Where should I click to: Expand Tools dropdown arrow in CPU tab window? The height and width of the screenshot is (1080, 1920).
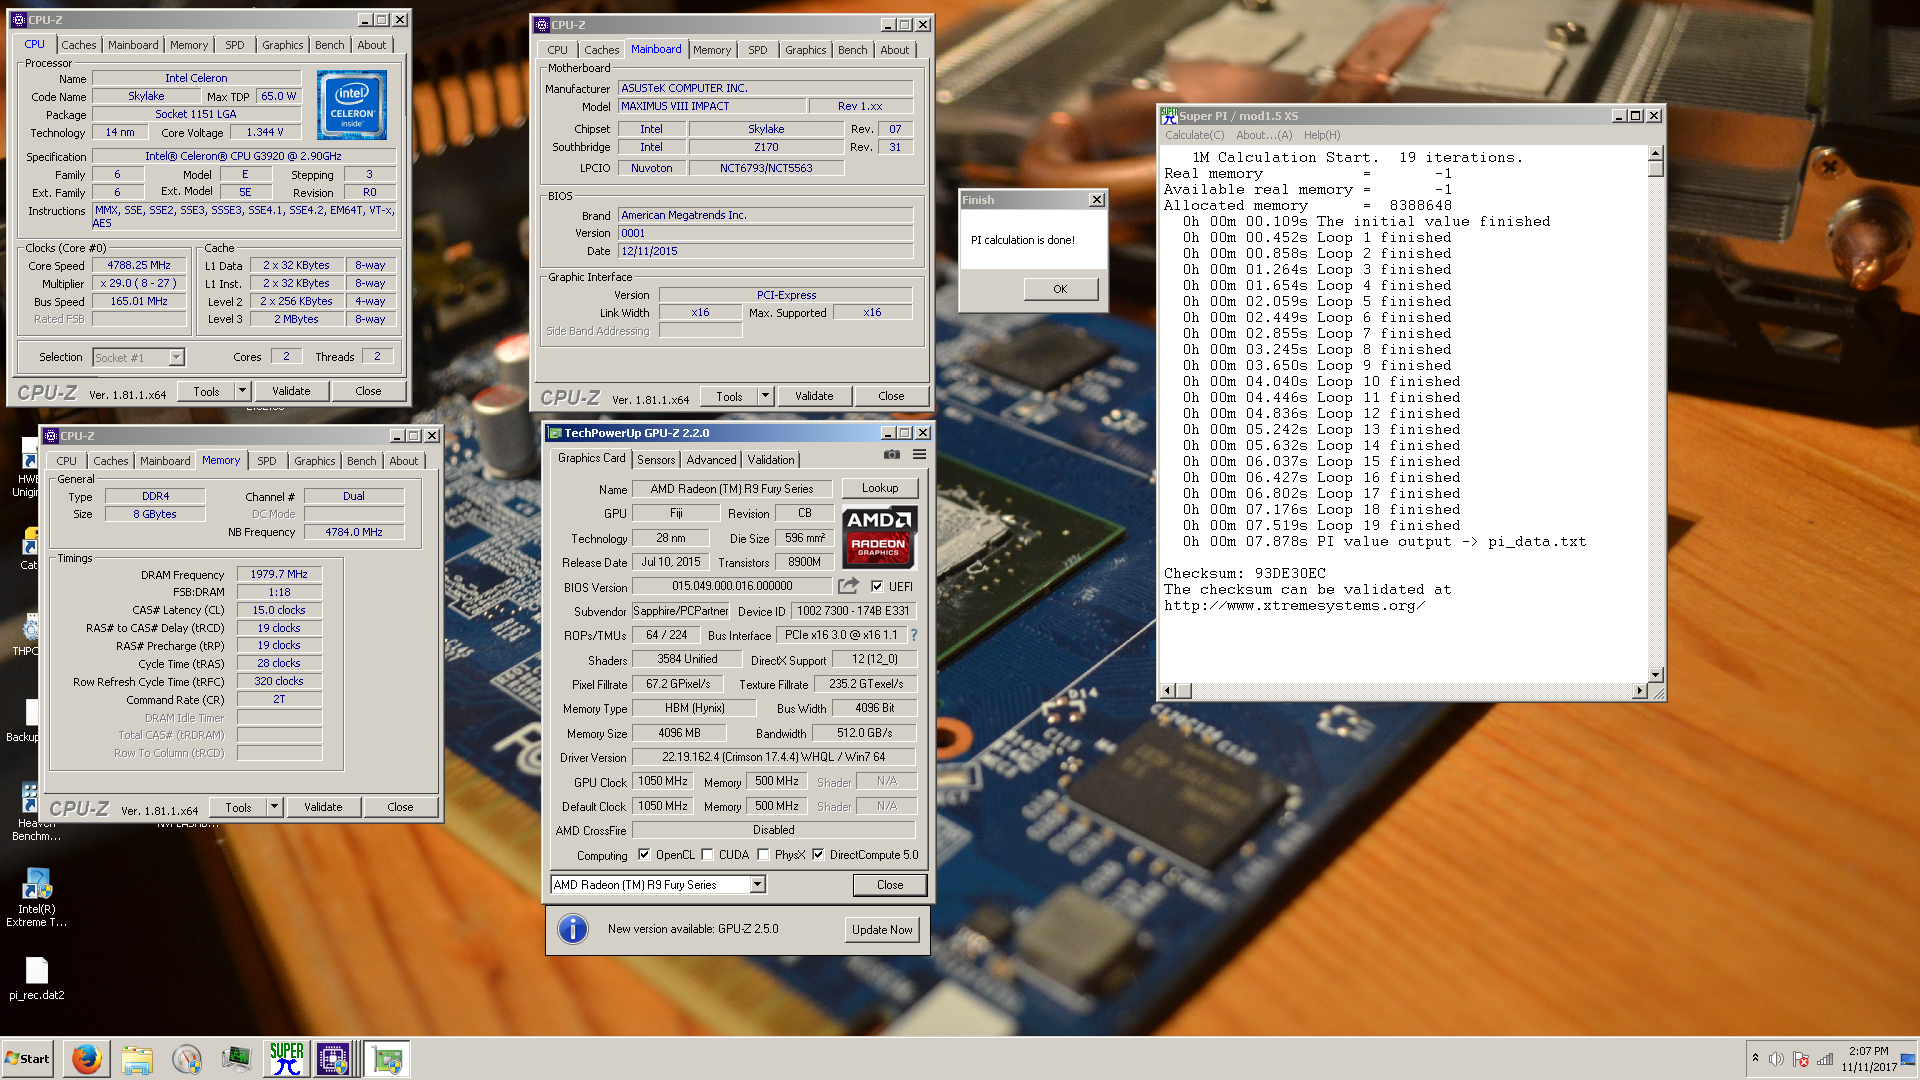pos(242,391)
